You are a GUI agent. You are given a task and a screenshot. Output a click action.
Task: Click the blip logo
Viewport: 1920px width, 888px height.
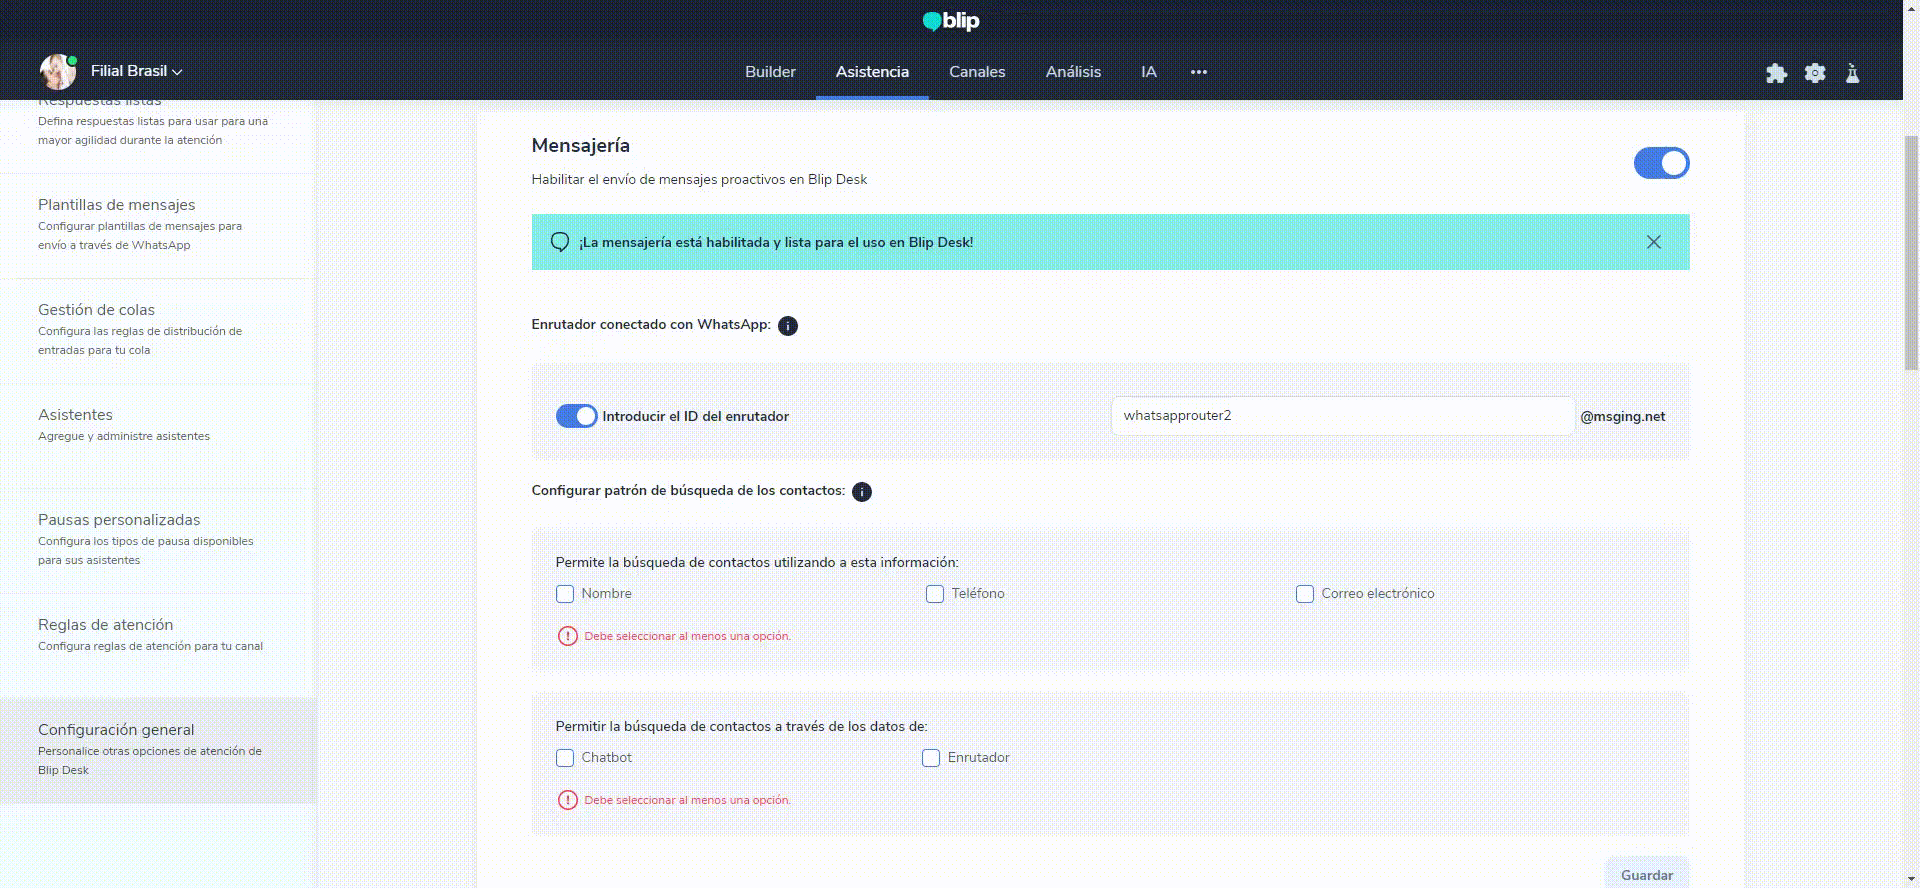(951, 21)
